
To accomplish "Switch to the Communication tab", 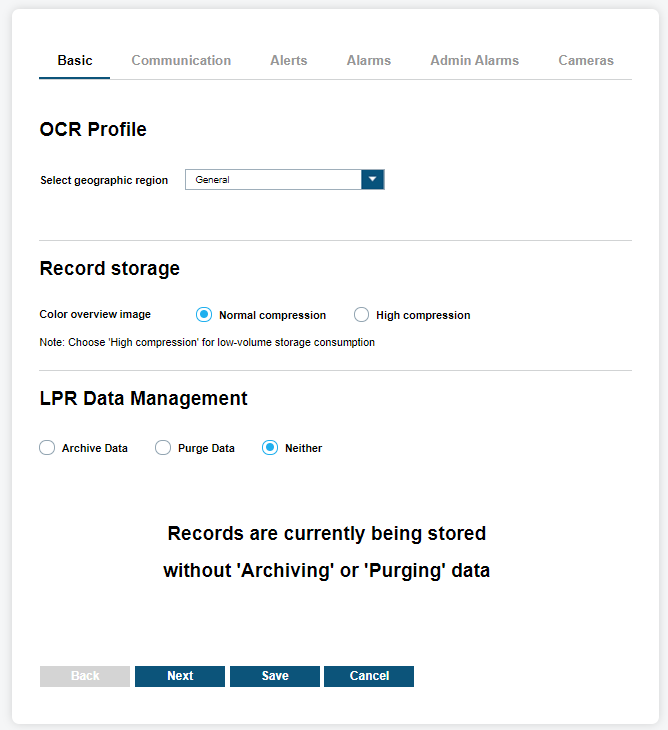I will coord(181,61).
